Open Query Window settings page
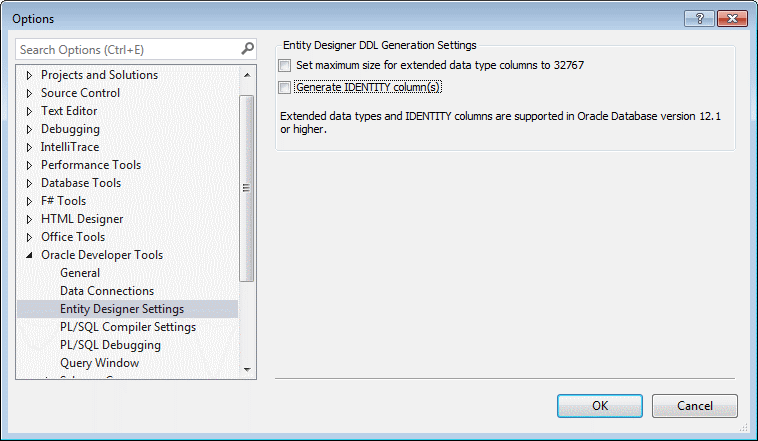The width and height of the screenshot is (758, 441). pos(99,363)
